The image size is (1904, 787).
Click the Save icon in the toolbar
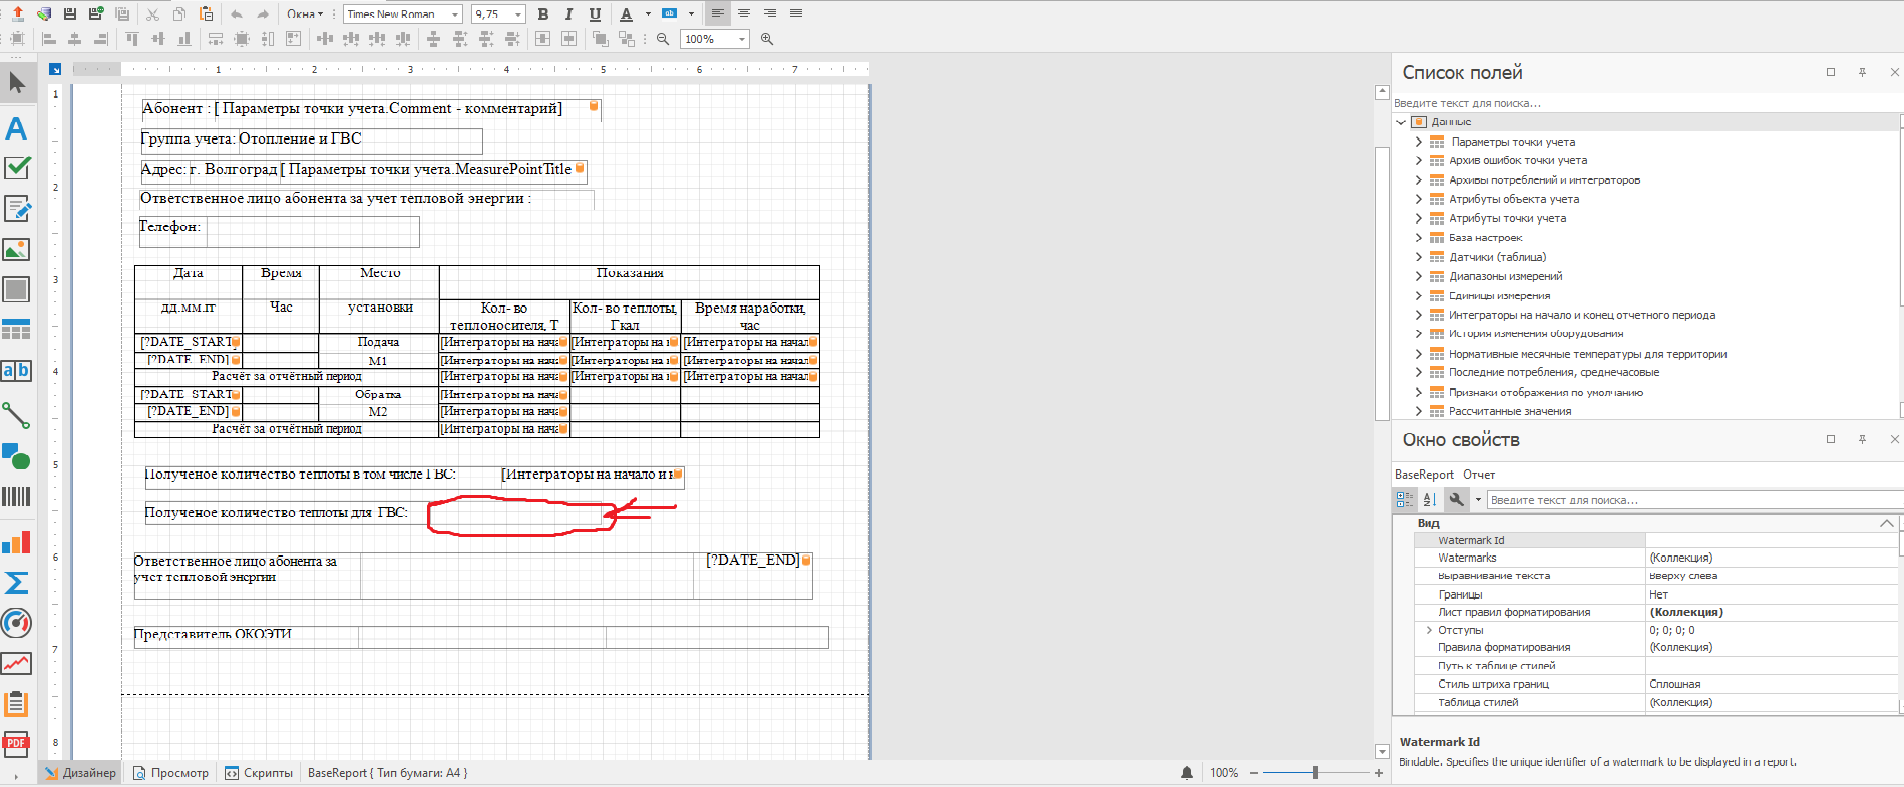[69, 14]
